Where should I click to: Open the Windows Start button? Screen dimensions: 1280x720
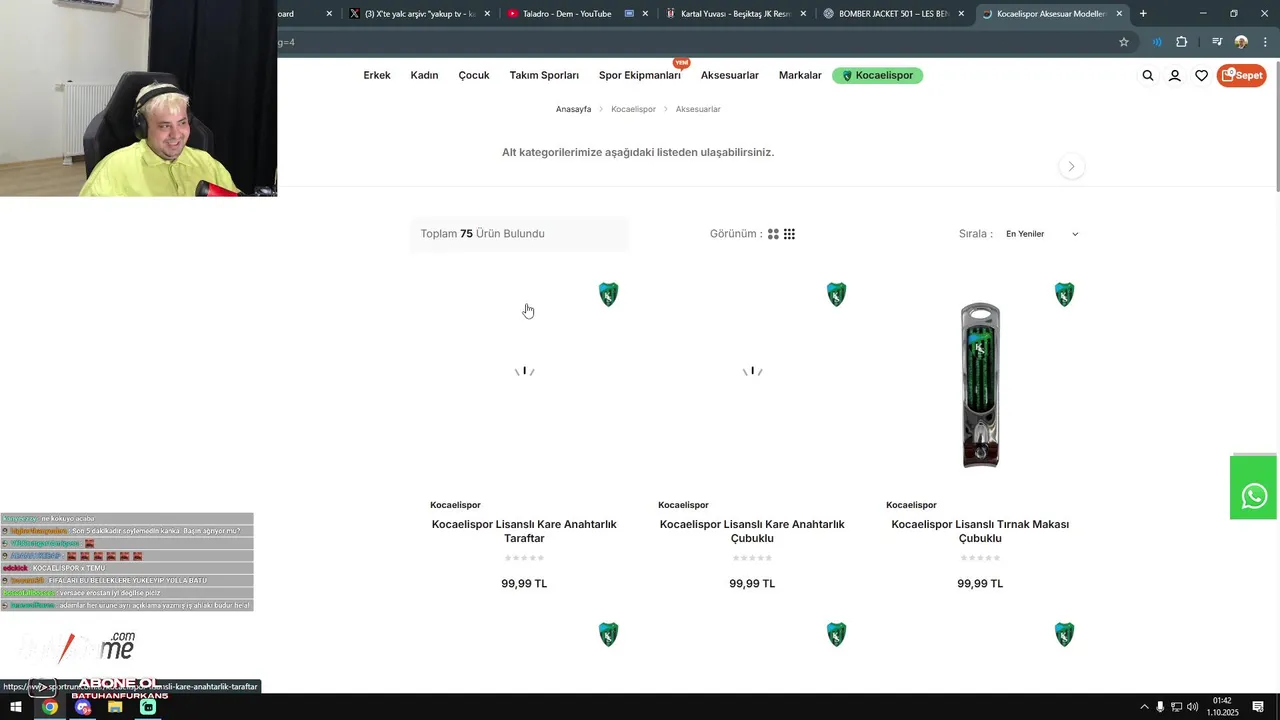point(16,707)
